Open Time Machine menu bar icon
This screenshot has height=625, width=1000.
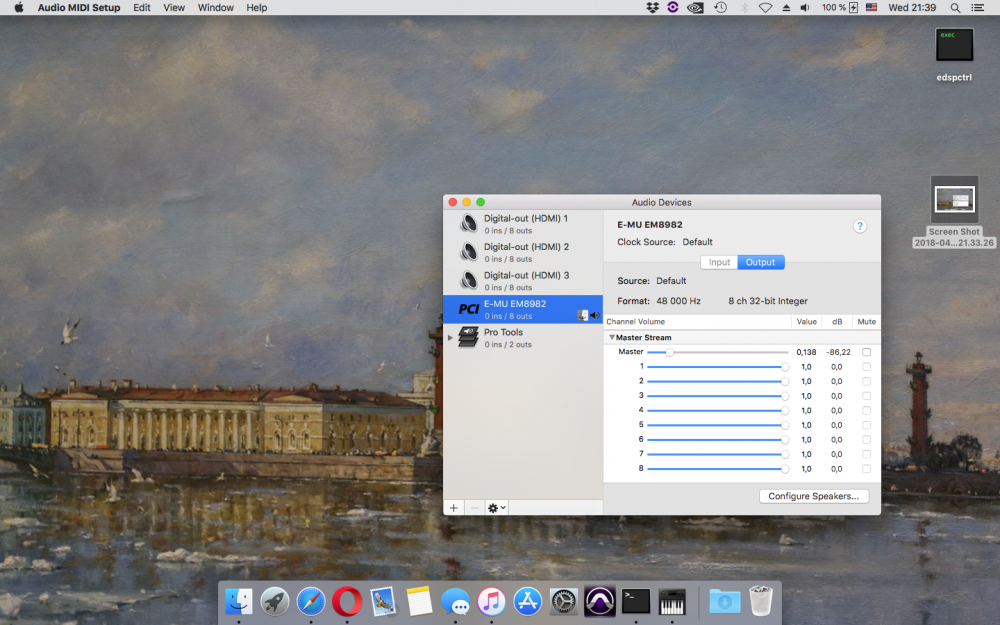(x=721, y=8)
